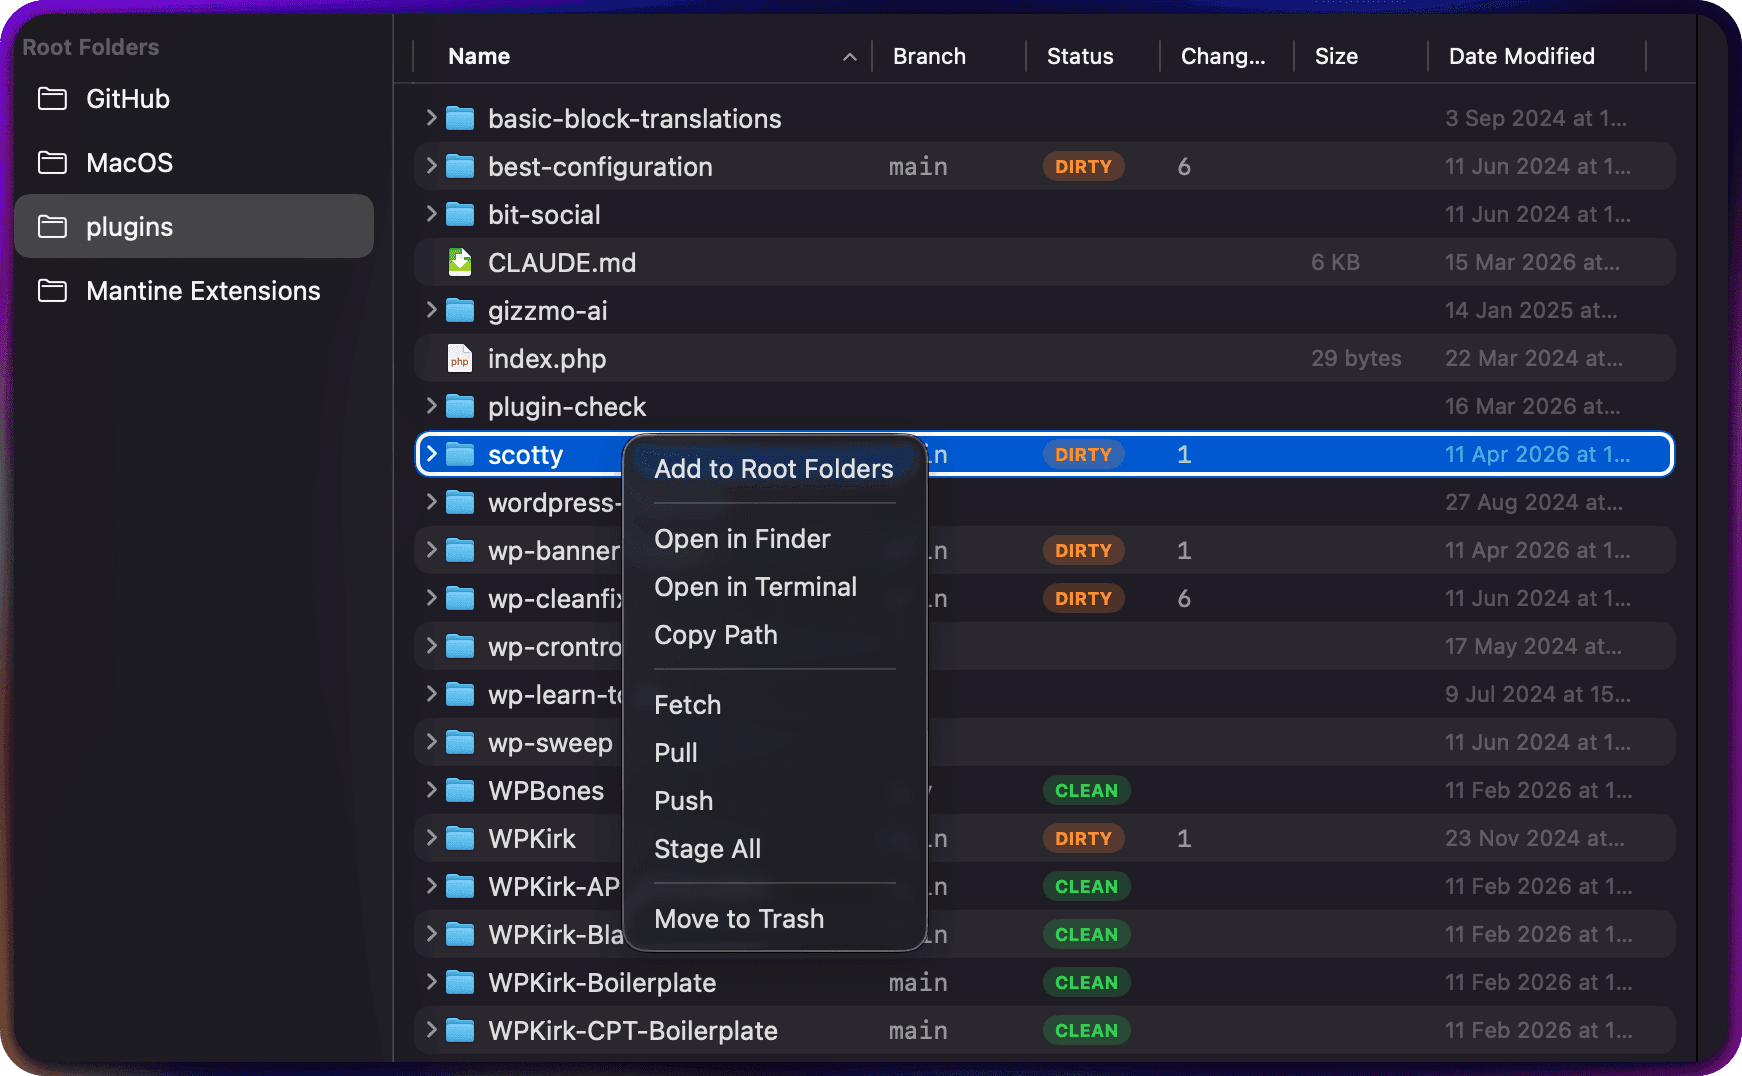Click the plugin-check folder icon
1742x1076 pixels.
pyautogui.click(x=460, y=406)
